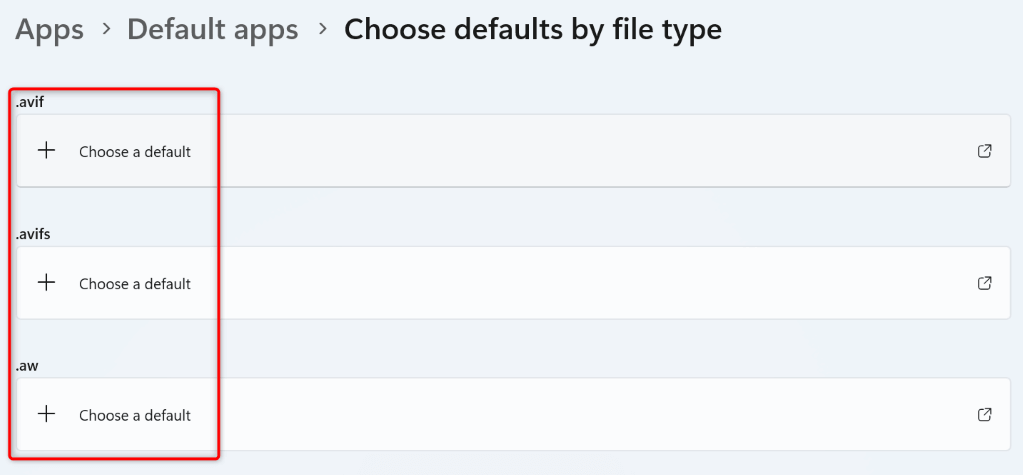The height and width of the screenshot is (475, 1023).
Task: Click the .avif file type label
Action: pos(31,101)
